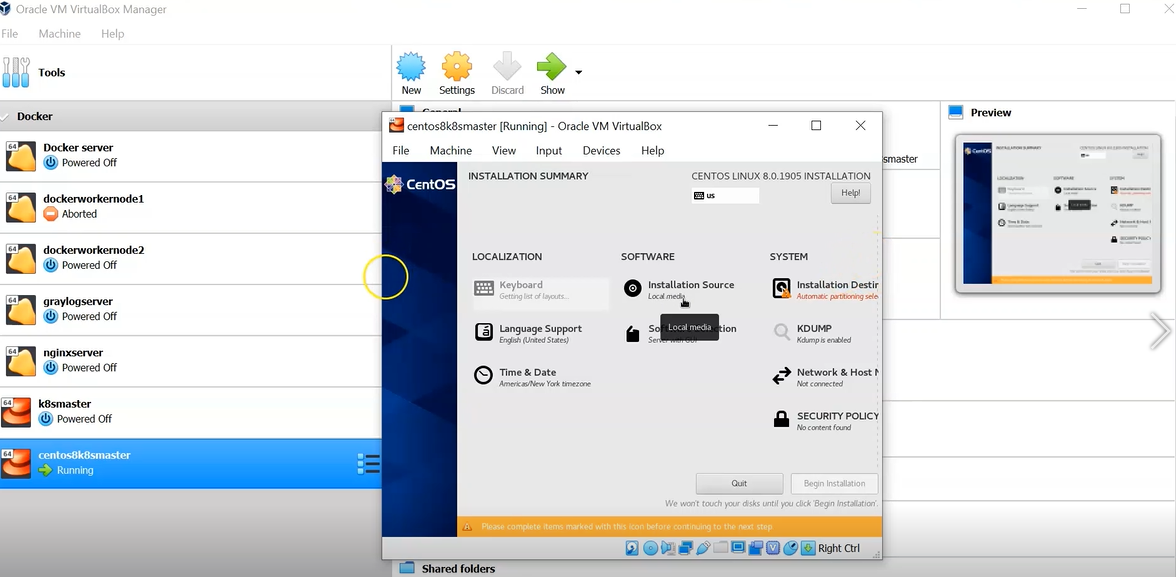Click the display status bar icon
The height and width of the screenshot is (577, 1176).
[738, 548]
